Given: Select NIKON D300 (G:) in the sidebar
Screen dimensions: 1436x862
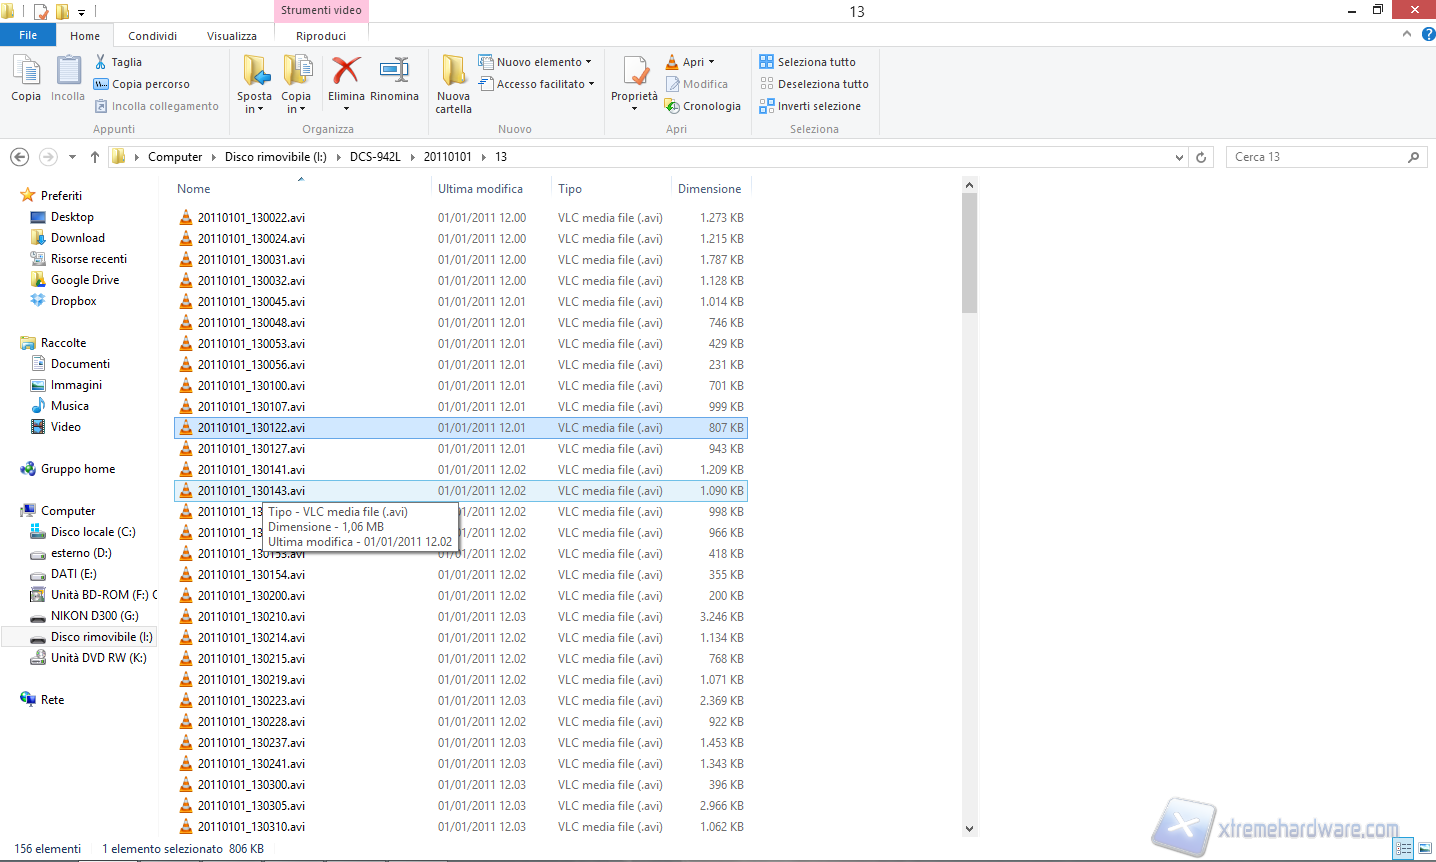Looking at the screenshot, I should [x=94, y=616].
